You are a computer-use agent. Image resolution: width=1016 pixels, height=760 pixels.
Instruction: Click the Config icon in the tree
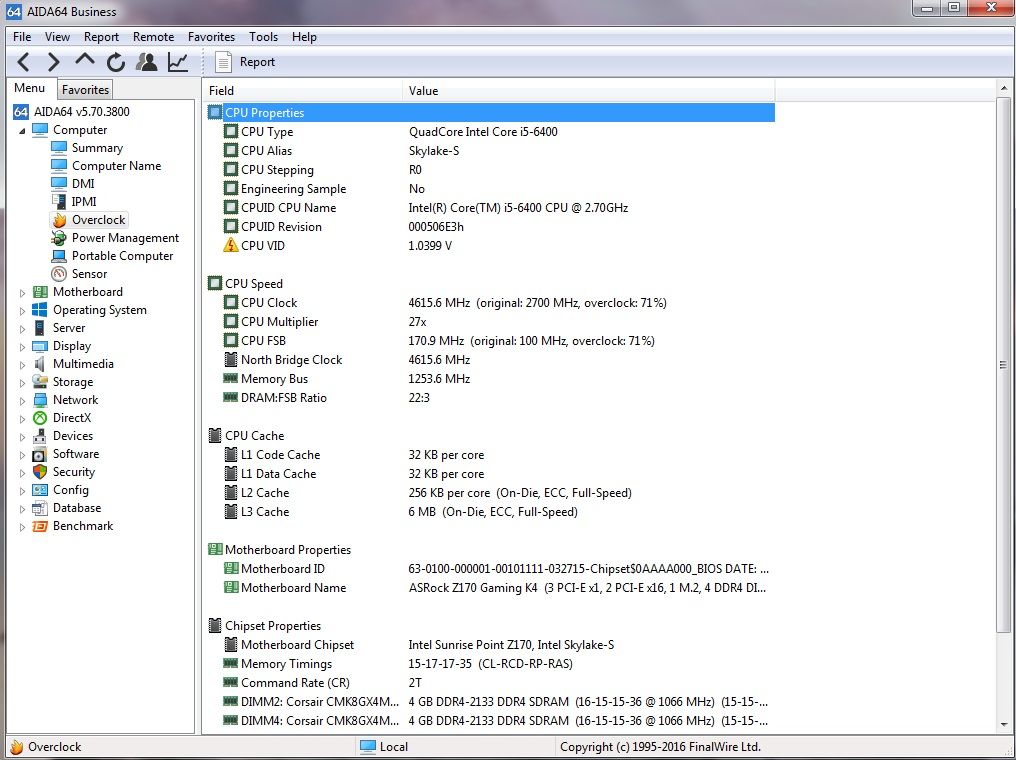pos(40,490)
